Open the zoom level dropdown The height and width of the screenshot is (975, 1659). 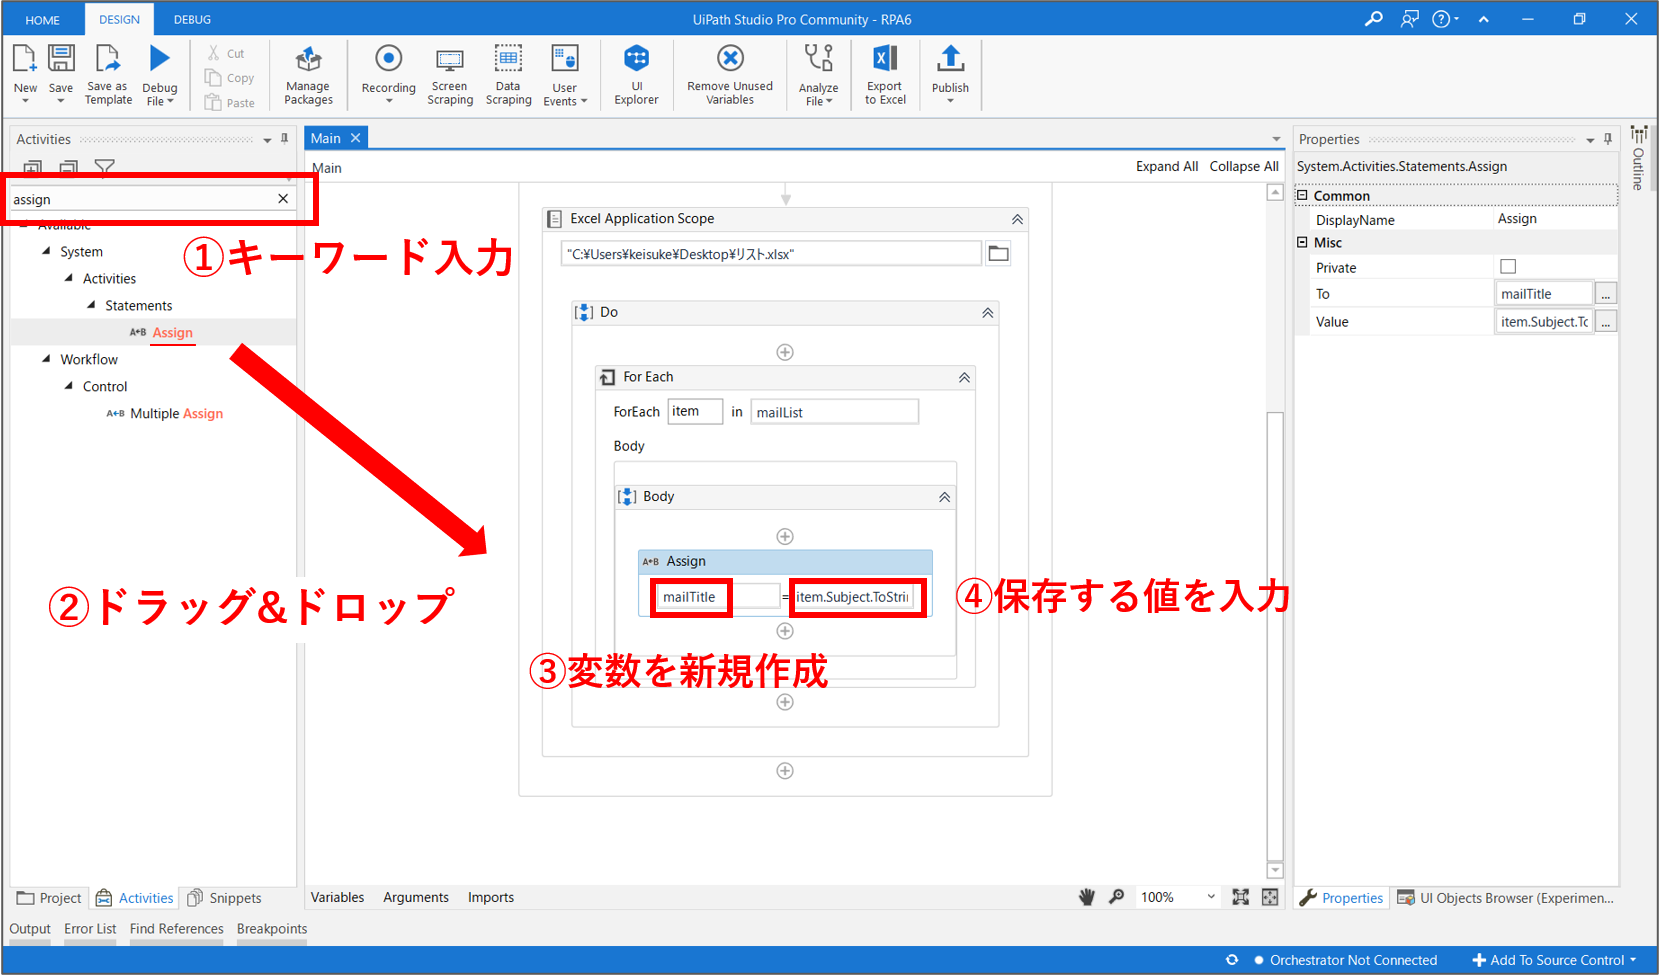tap(1211, 897)
